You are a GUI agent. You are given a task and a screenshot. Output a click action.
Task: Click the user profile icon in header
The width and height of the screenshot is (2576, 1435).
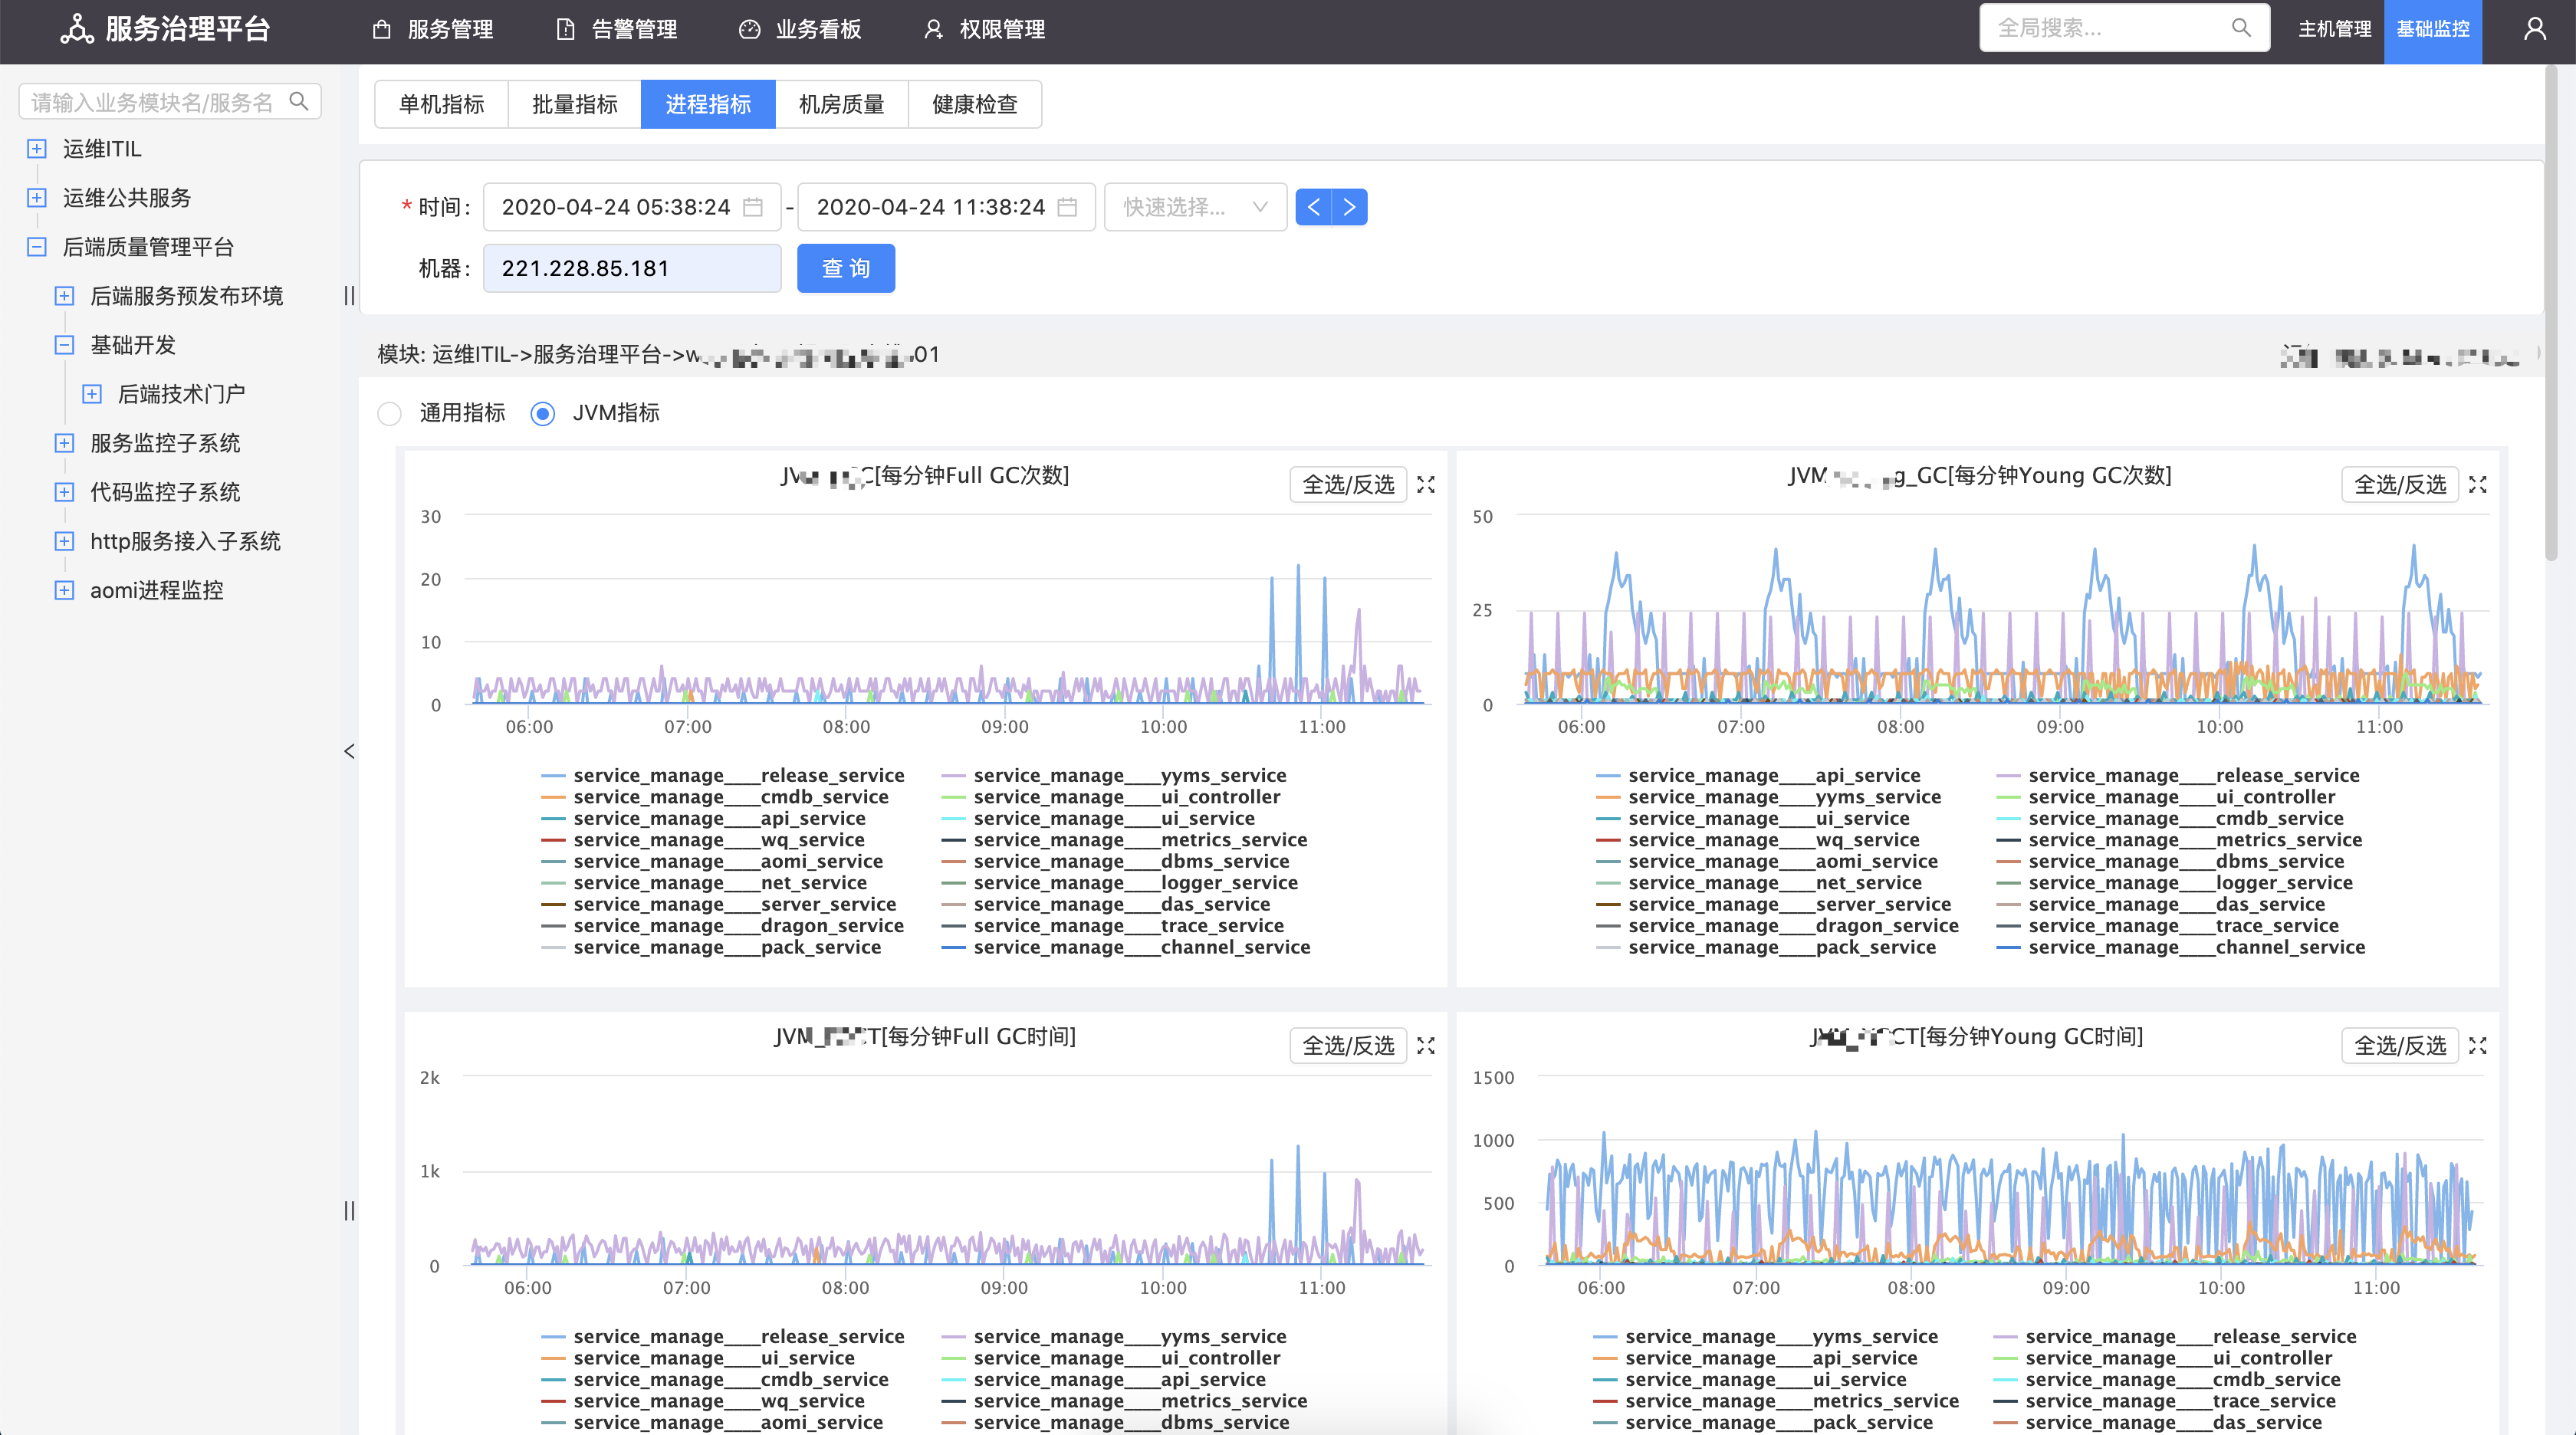click(2534, 29)
